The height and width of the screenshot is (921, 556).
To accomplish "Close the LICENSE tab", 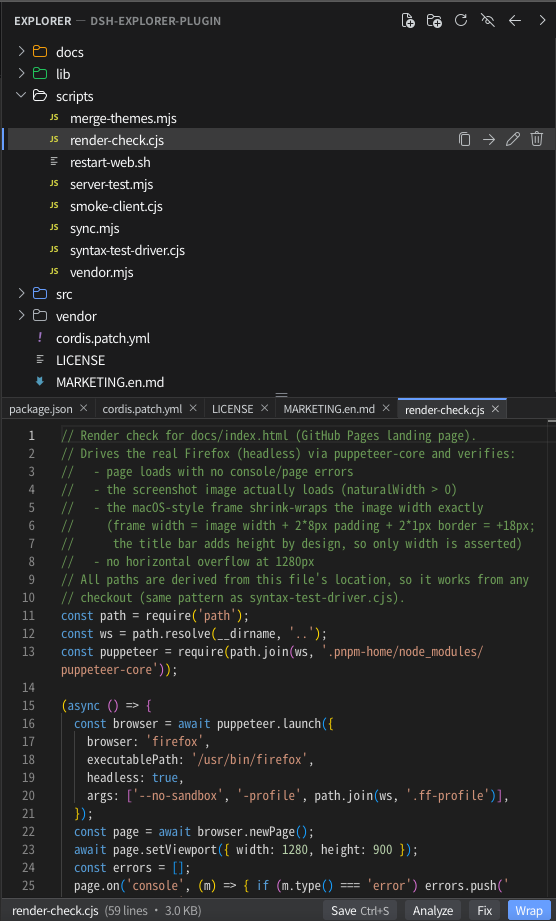I will click(264, 408).
